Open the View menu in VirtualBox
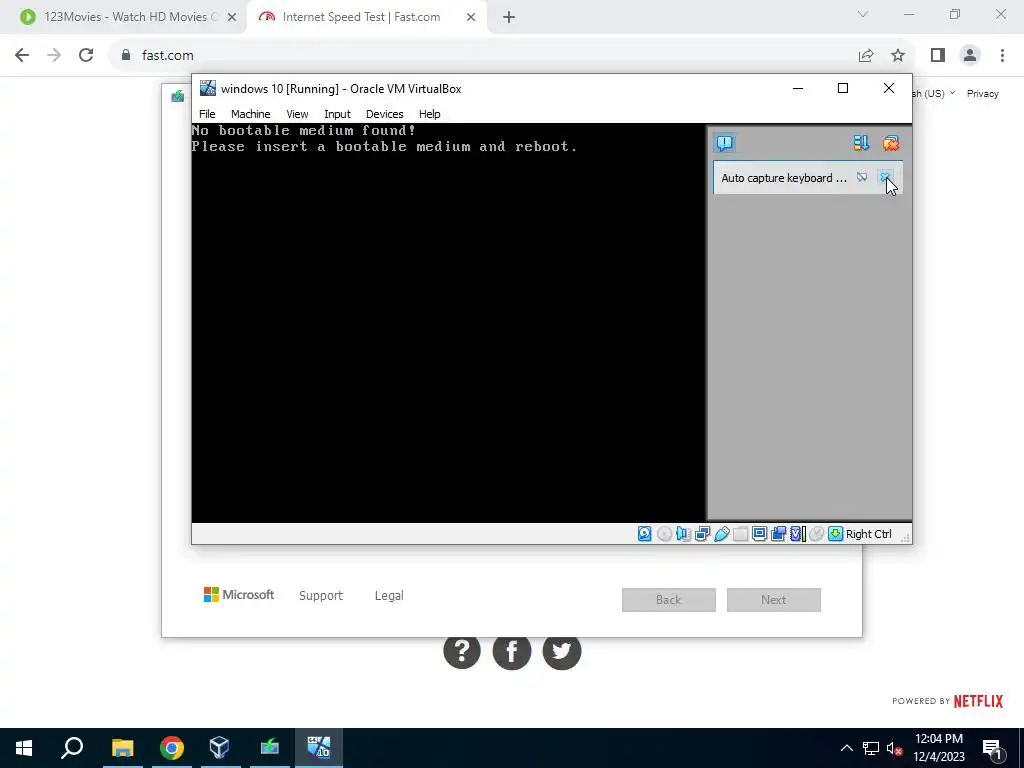 pyautogui.click(x=297, y=114)
